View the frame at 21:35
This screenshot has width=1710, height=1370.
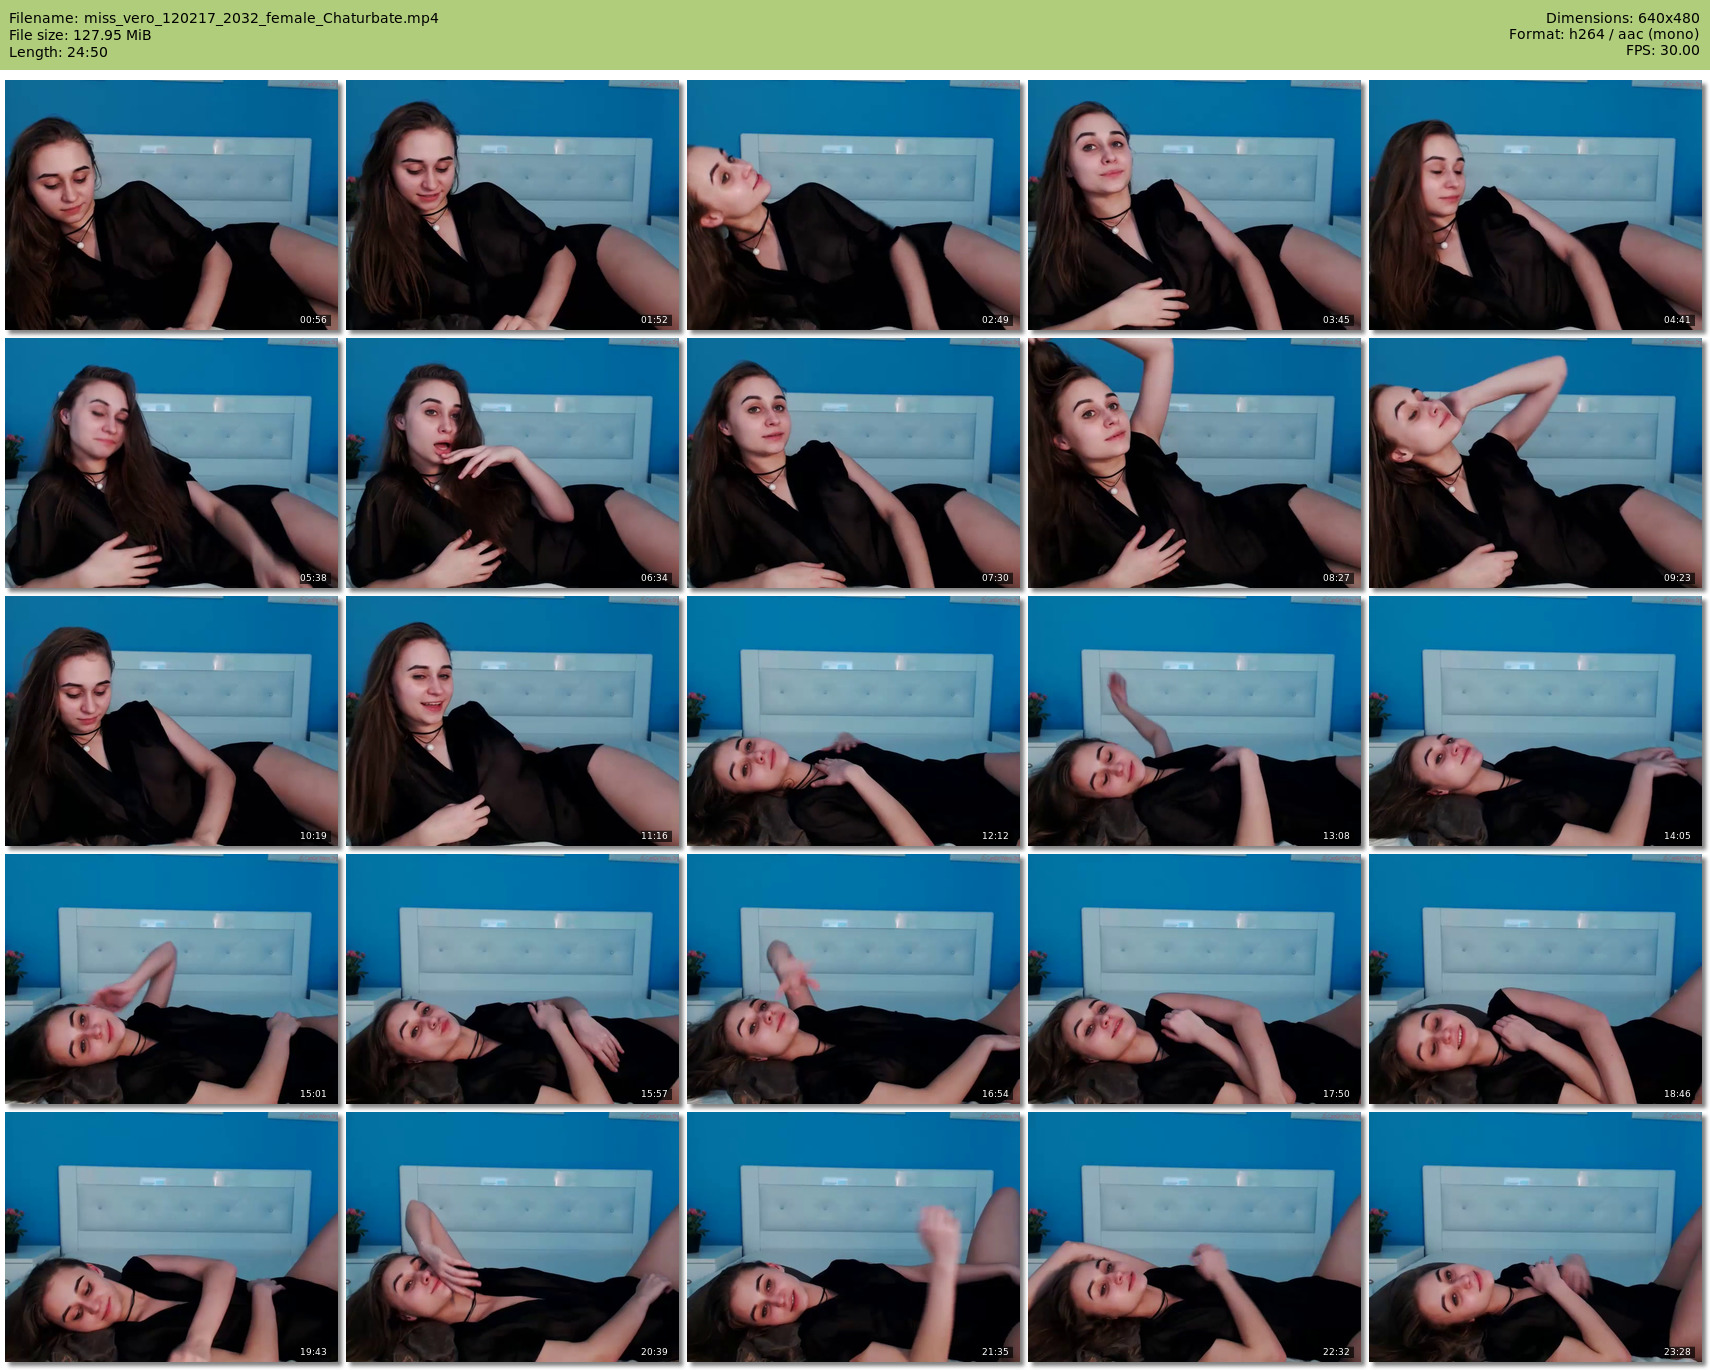[x=854, y=1237]
